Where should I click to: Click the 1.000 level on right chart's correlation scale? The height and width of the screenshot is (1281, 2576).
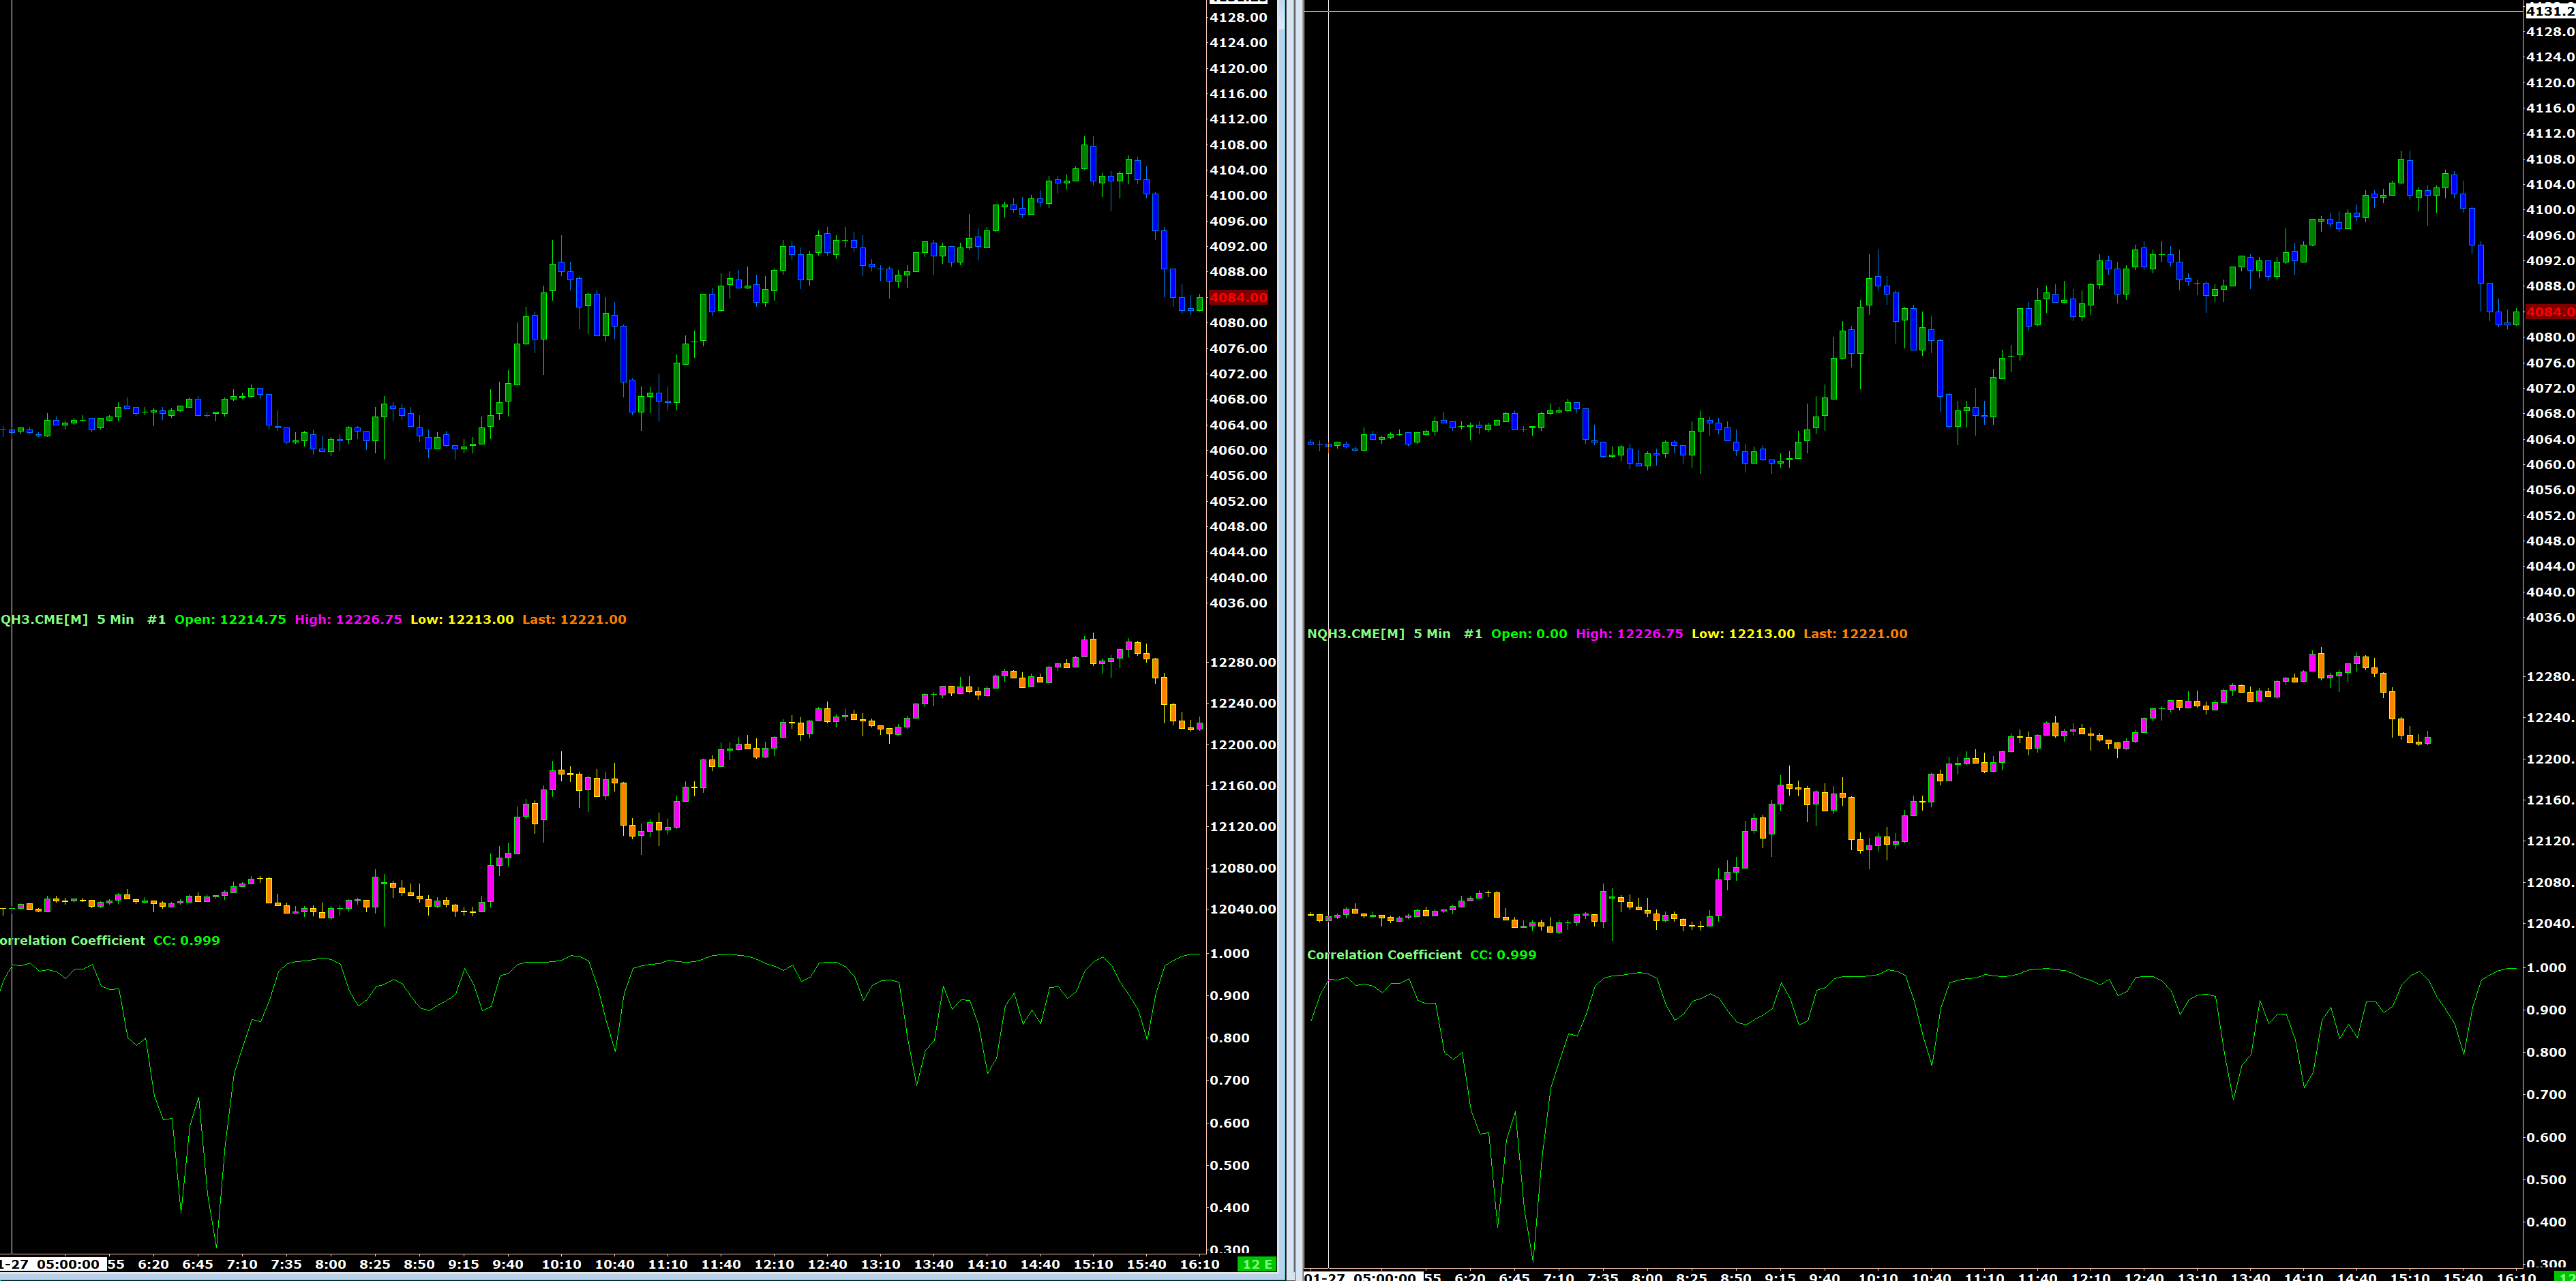coord(2545,968)
